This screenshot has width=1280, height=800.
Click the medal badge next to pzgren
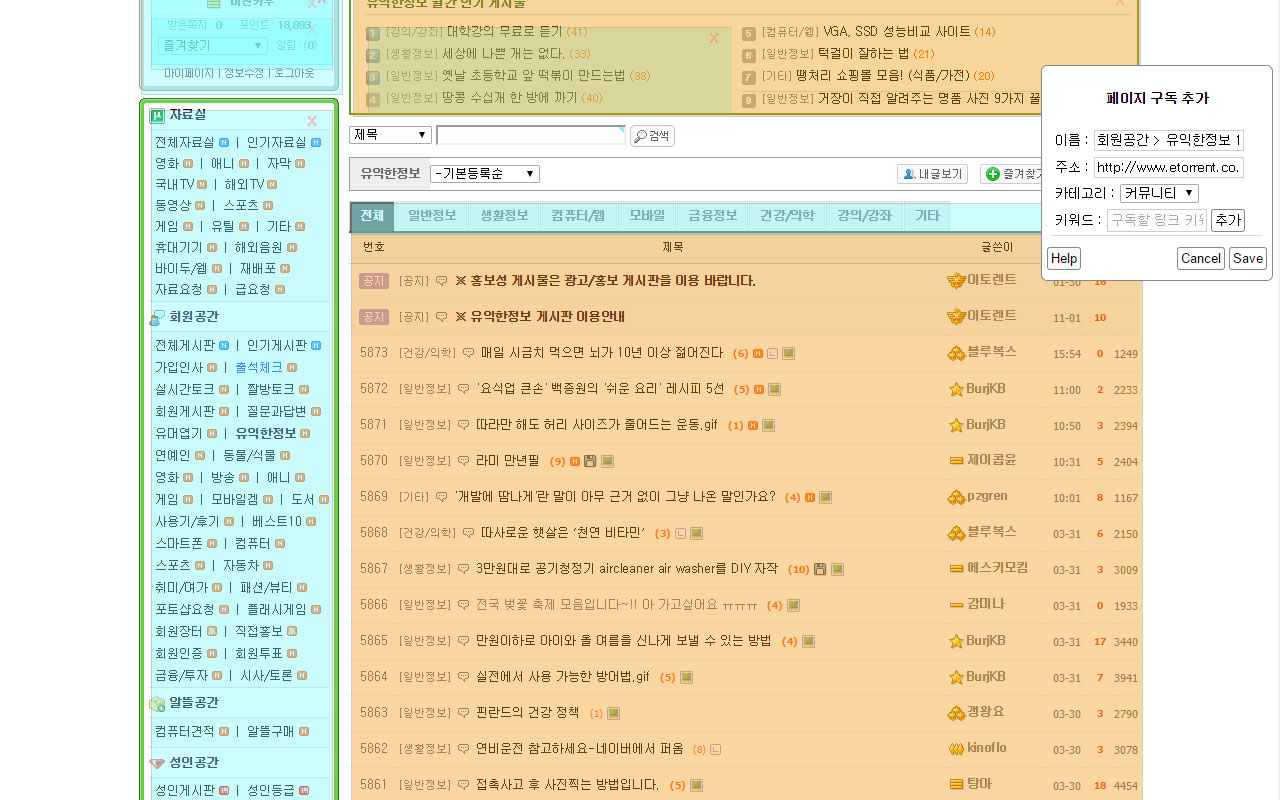pyautogui.click(x=956, y=497)
